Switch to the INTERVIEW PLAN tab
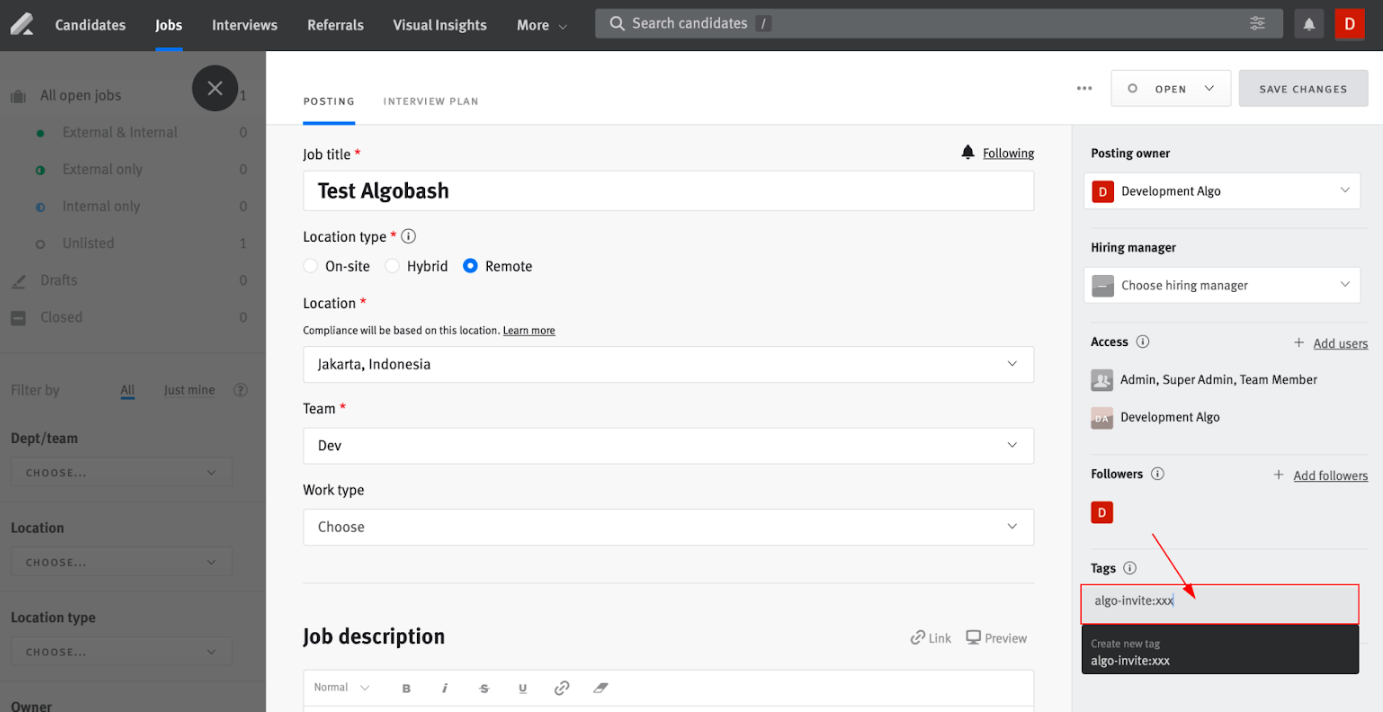The width and height of the screenshot is (1383, 712). tap(430, 101)
